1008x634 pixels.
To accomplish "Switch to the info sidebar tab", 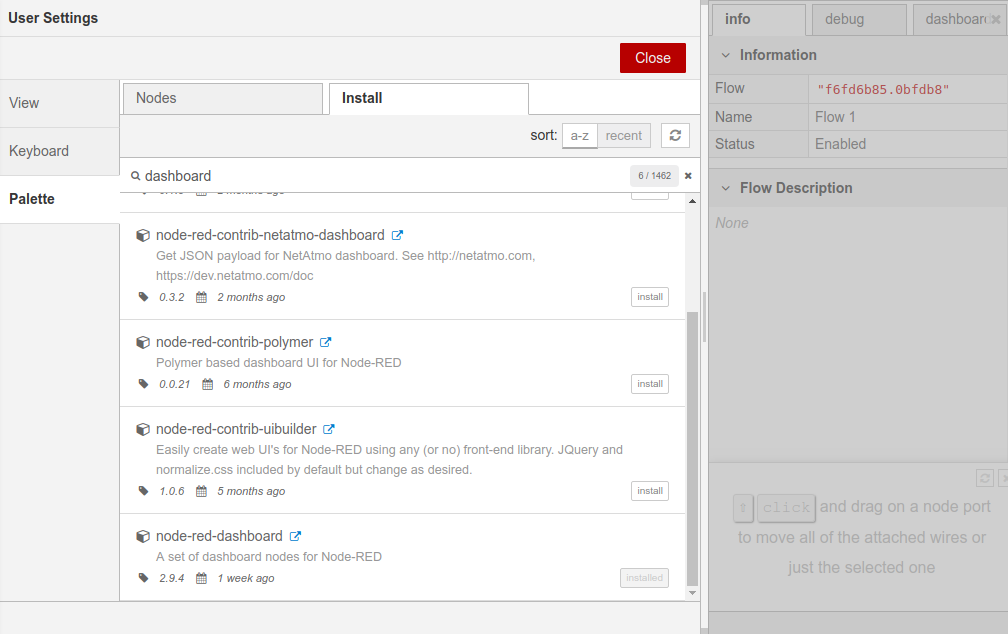I will pyautogui.click(x=759, y=19).
